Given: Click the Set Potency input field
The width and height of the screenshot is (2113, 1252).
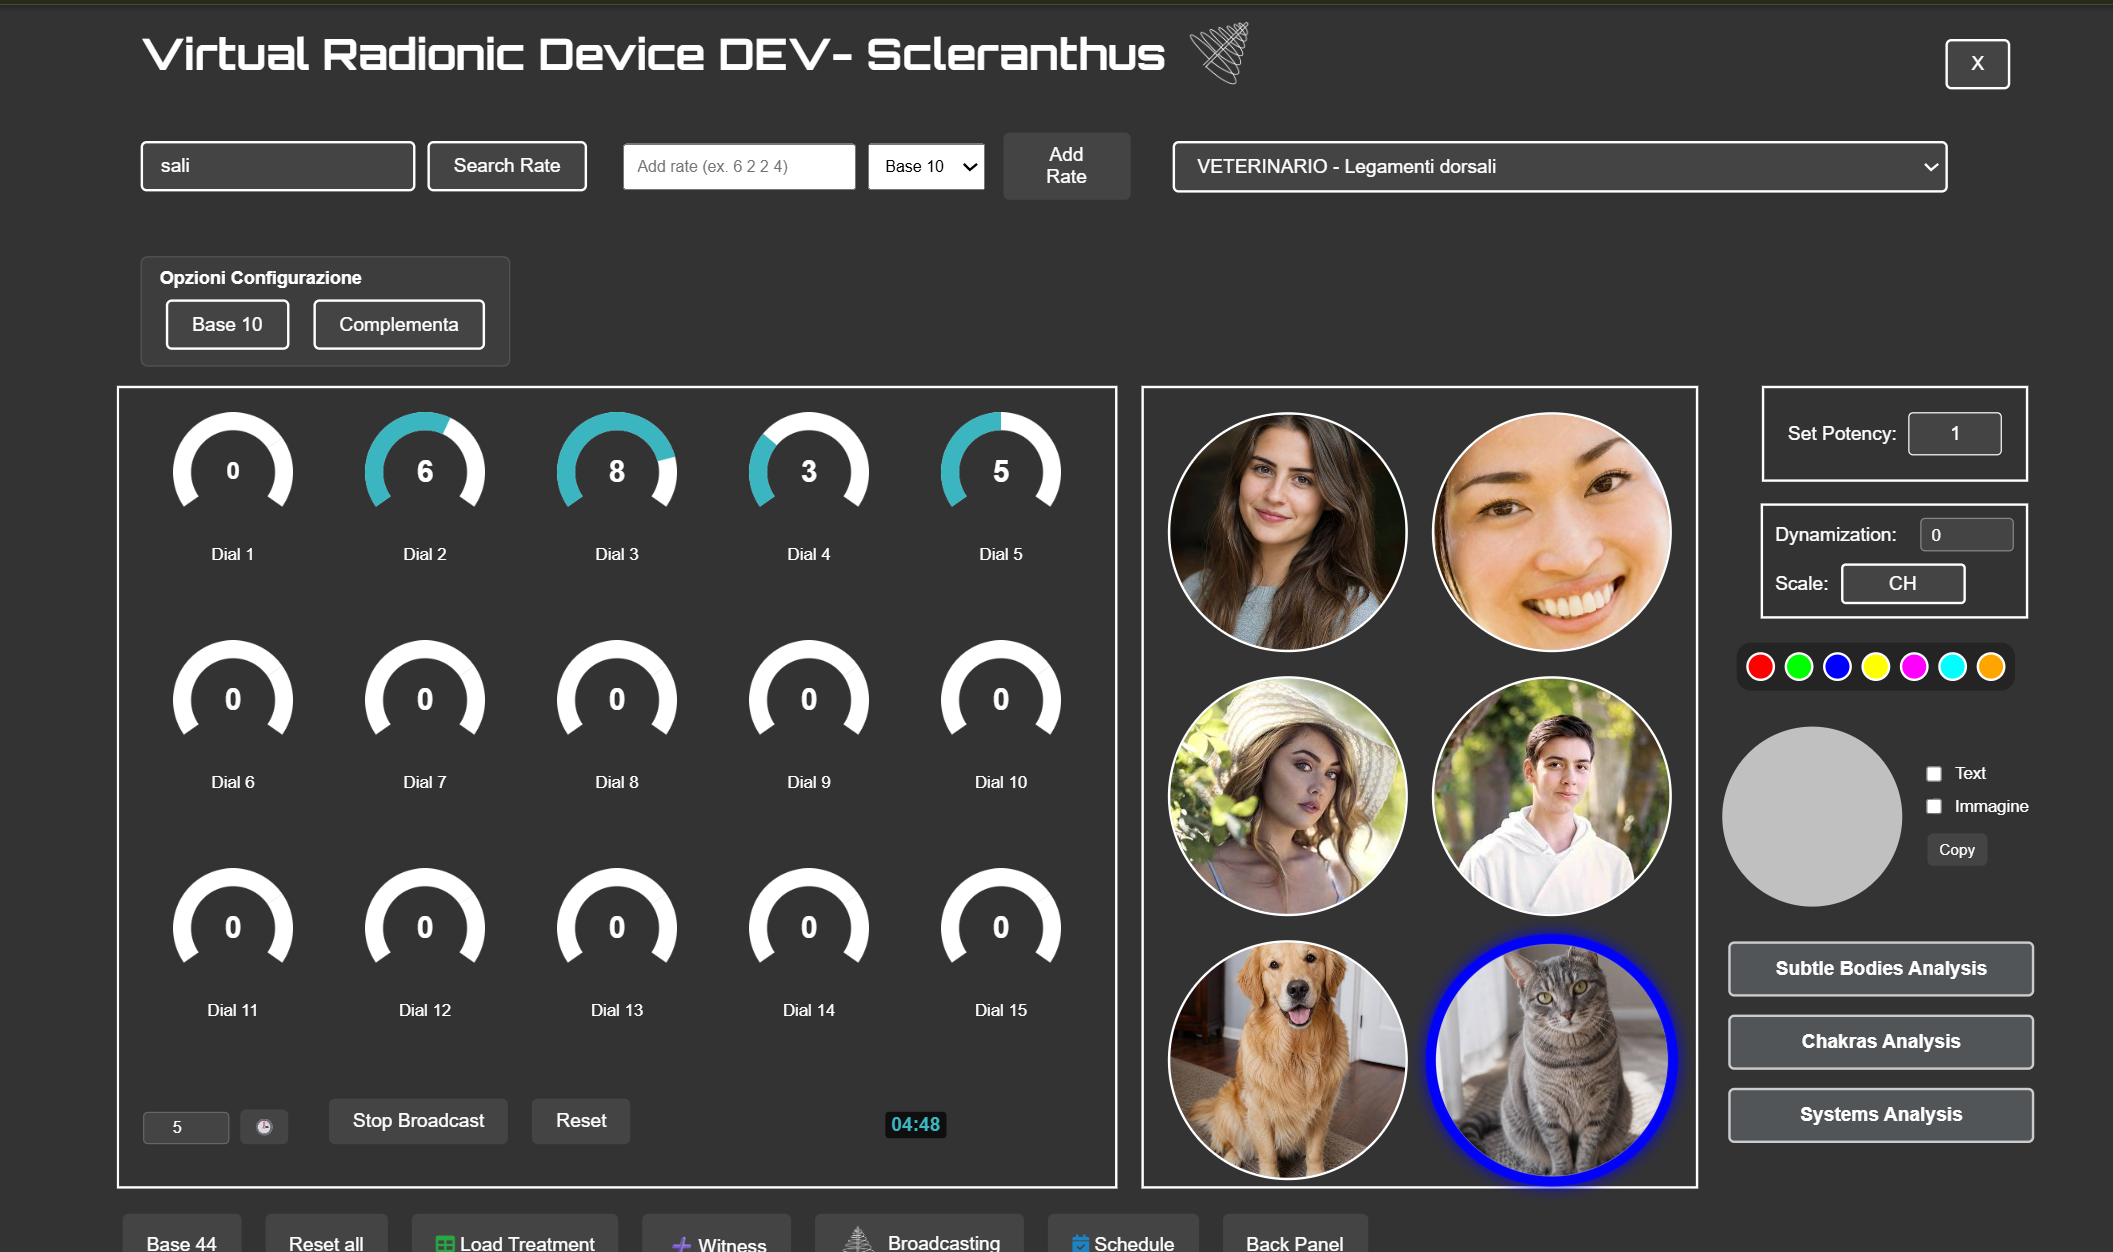Looking at the screenshot, I should click(x=1954, y=434).
